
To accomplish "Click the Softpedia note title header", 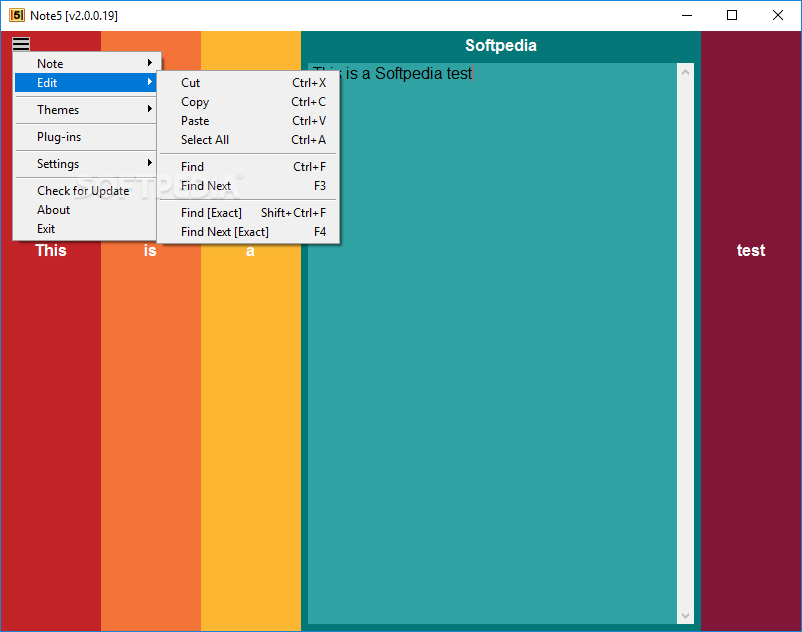I will [x=501, y=46].
